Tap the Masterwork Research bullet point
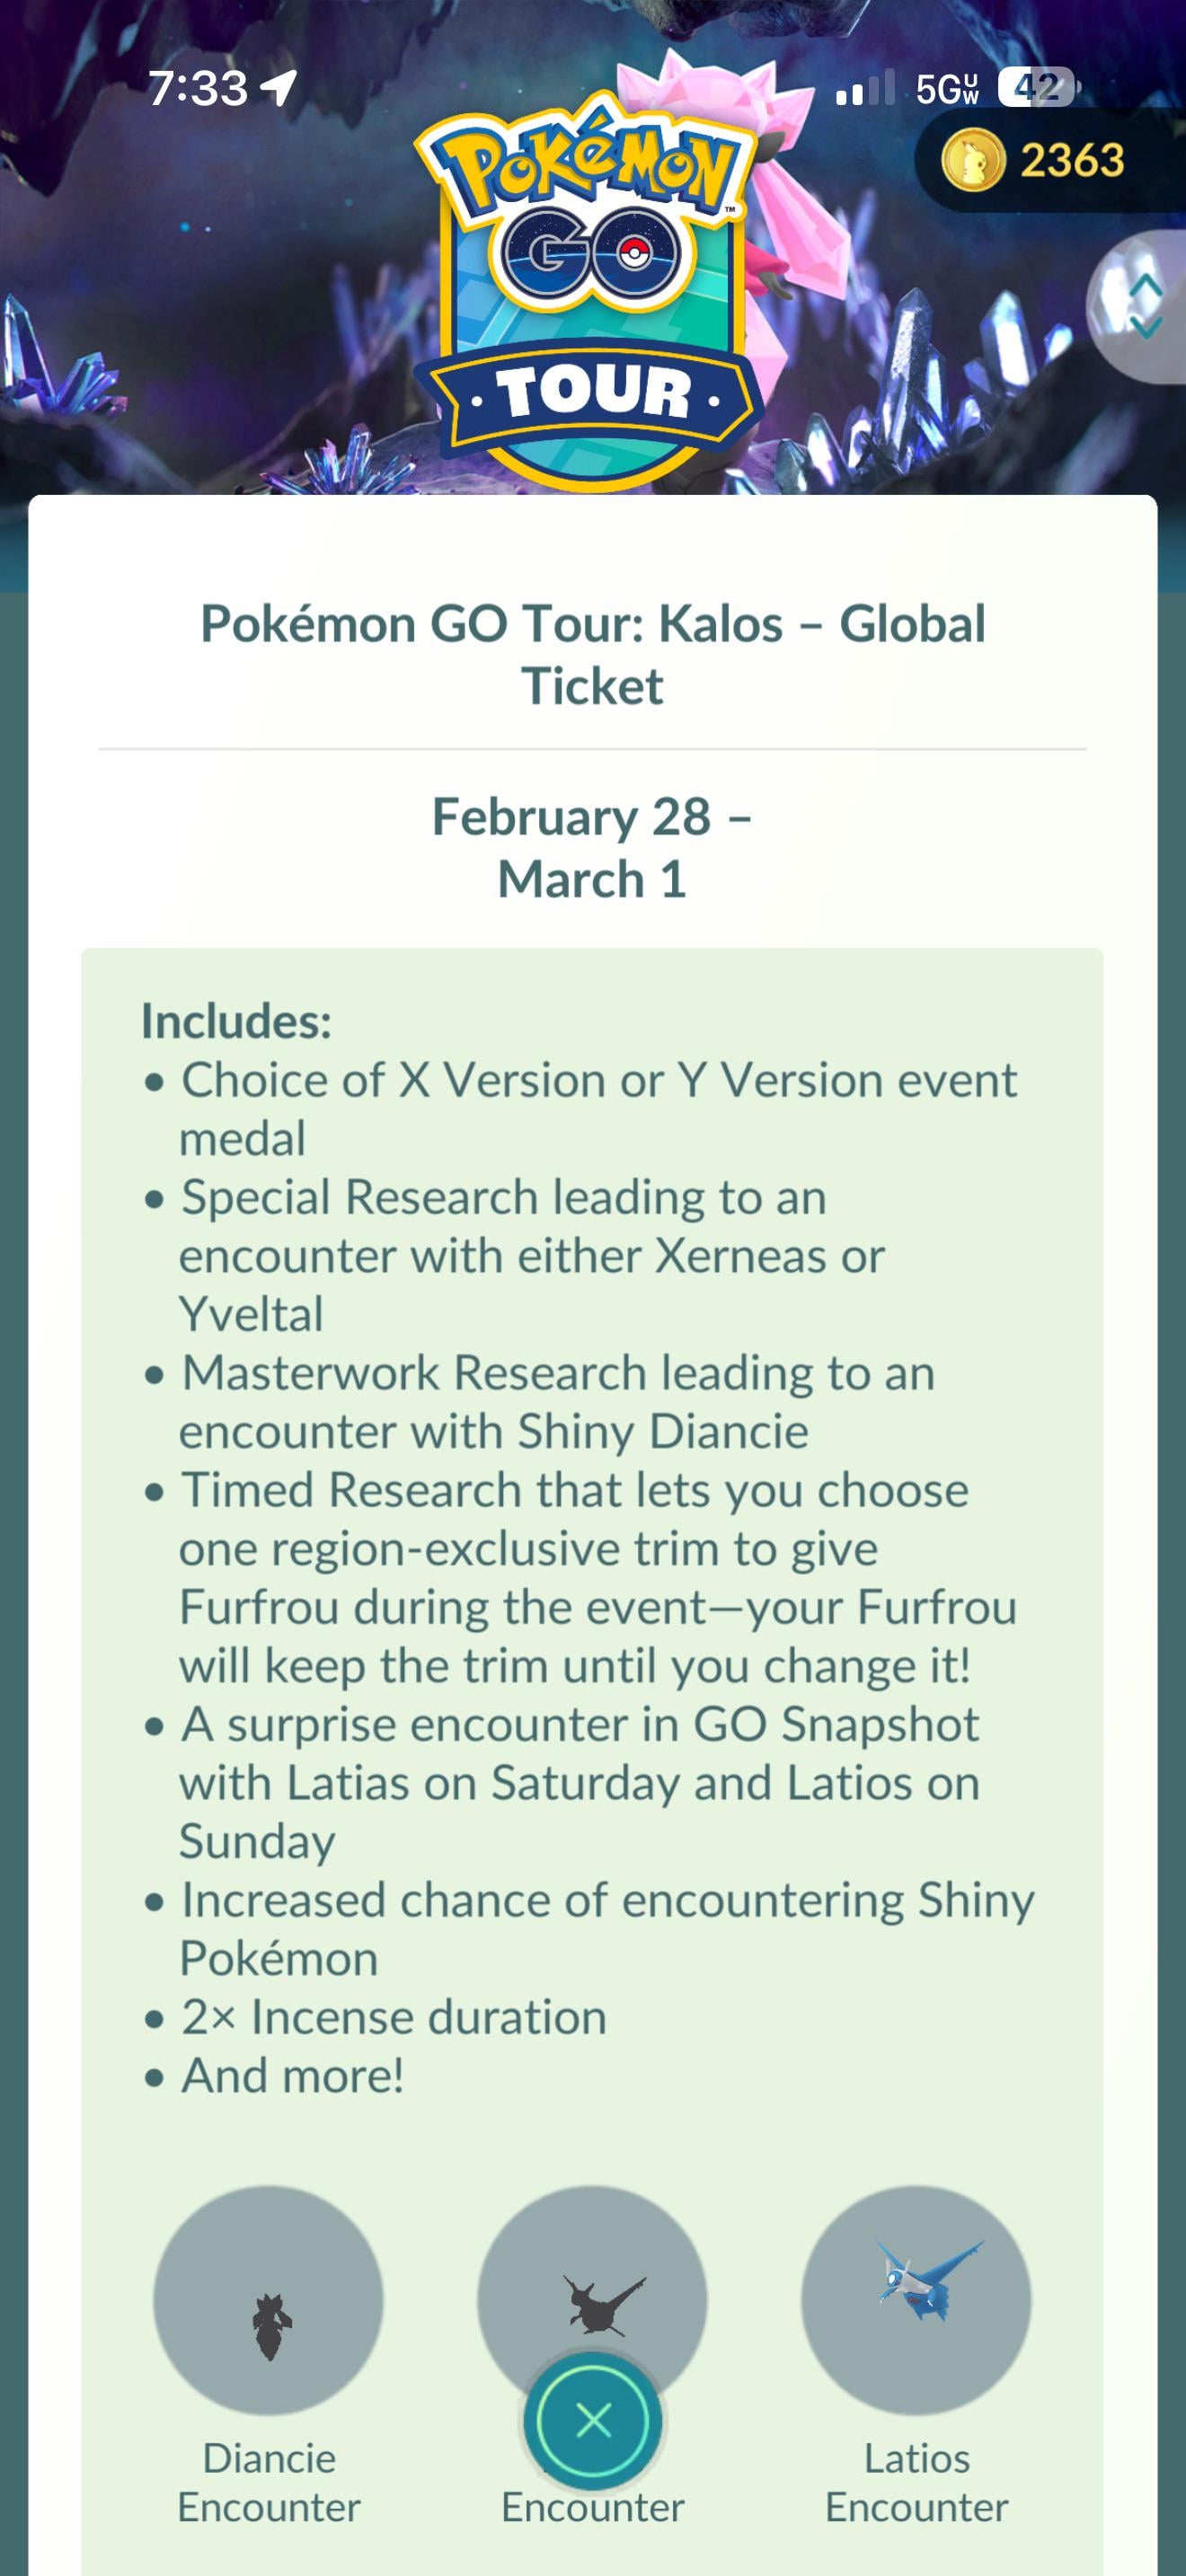This screenshot has width=1186, height=2576. click(557, 1401)
